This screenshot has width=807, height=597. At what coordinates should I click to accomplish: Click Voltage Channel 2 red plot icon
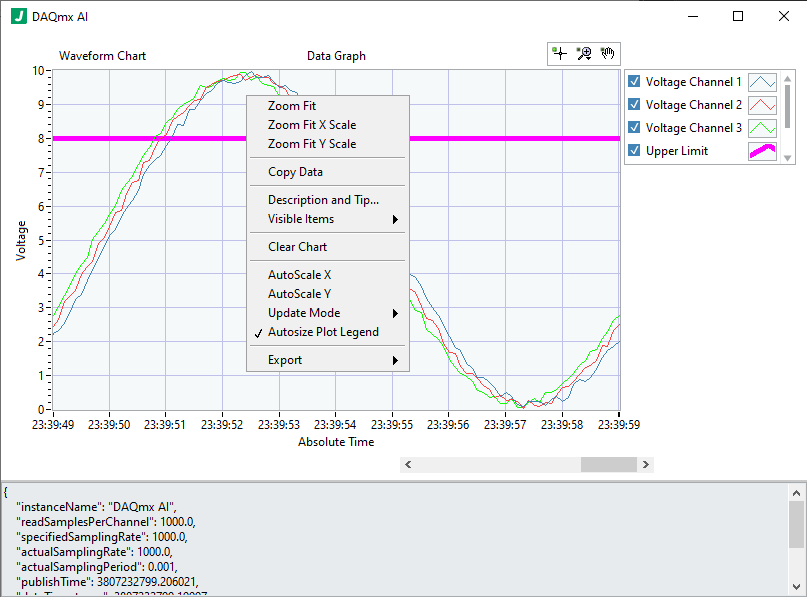762,105
